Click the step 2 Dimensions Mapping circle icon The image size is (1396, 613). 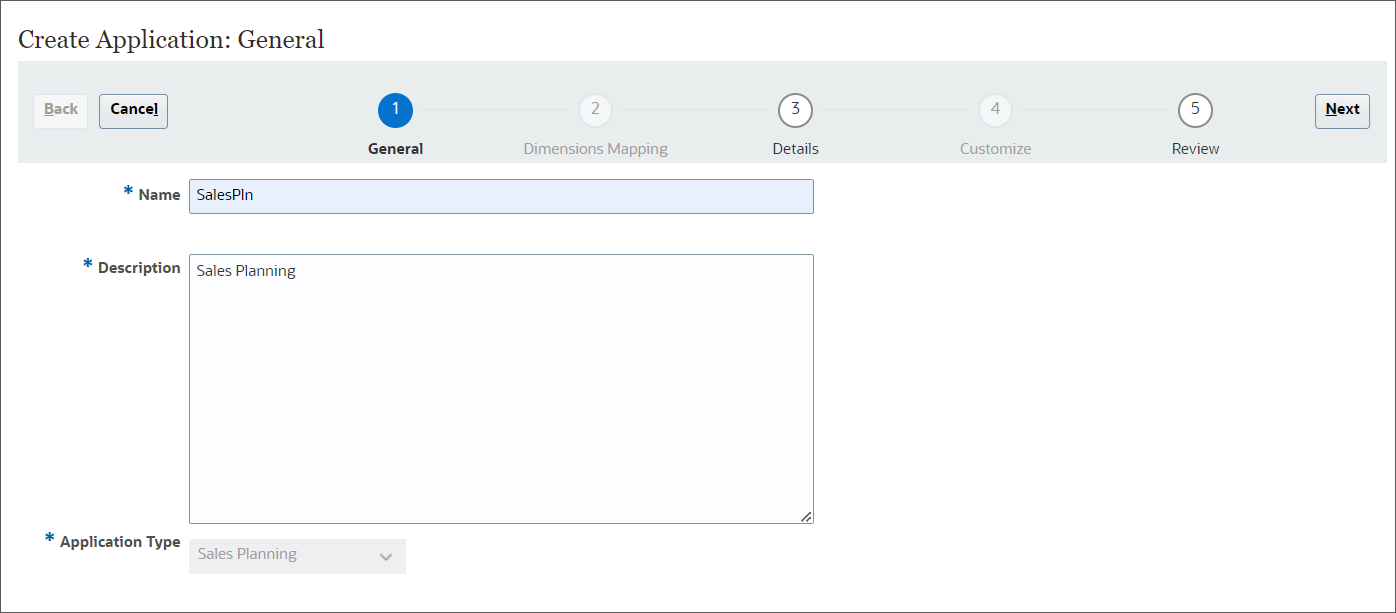(595, 110)
